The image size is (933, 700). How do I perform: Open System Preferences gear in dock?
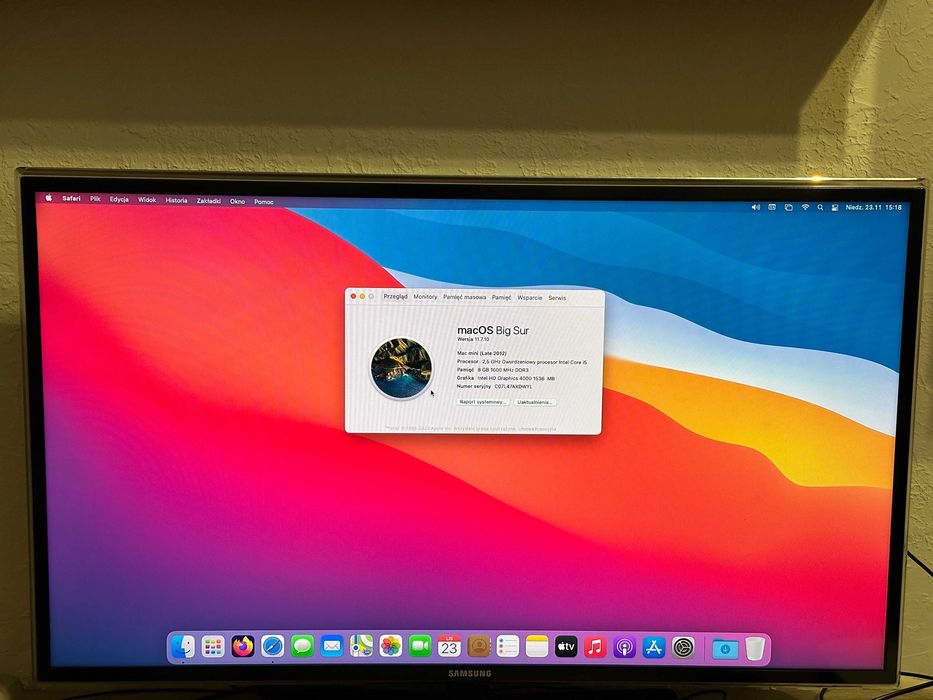point(683,648)
